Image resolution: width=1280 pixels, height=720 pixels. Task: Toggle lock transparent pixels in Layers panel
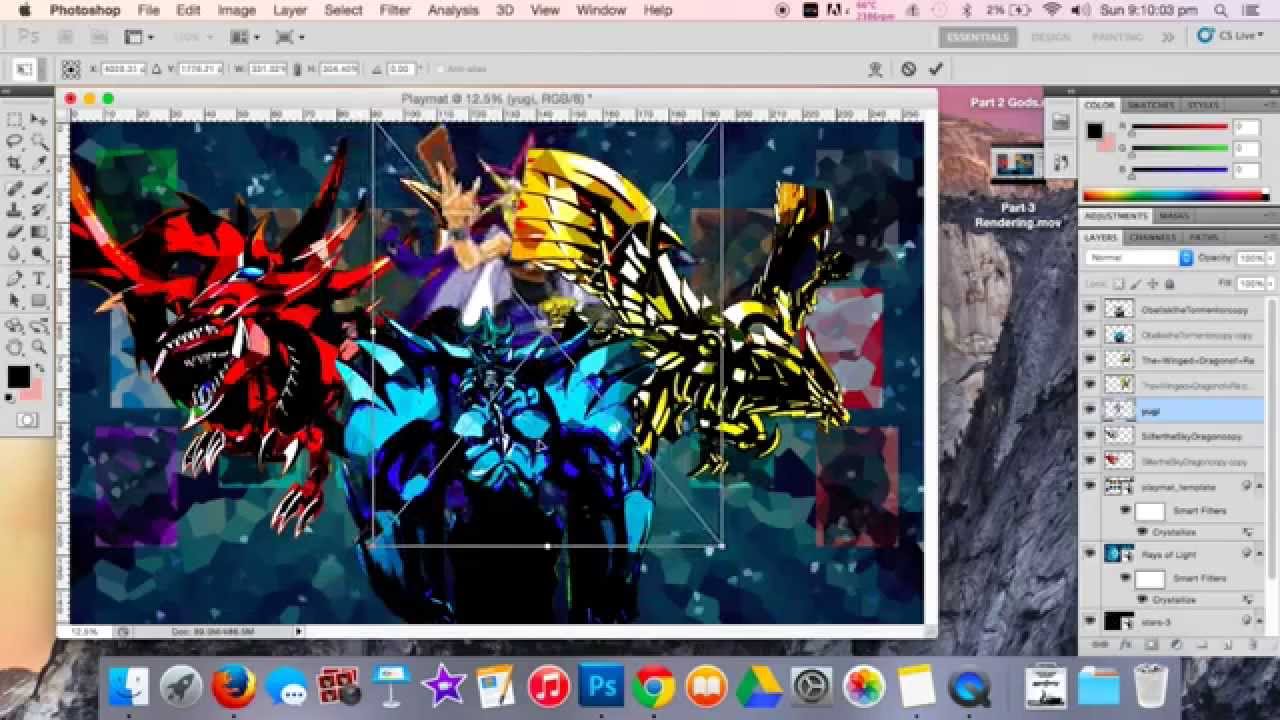1119,284
